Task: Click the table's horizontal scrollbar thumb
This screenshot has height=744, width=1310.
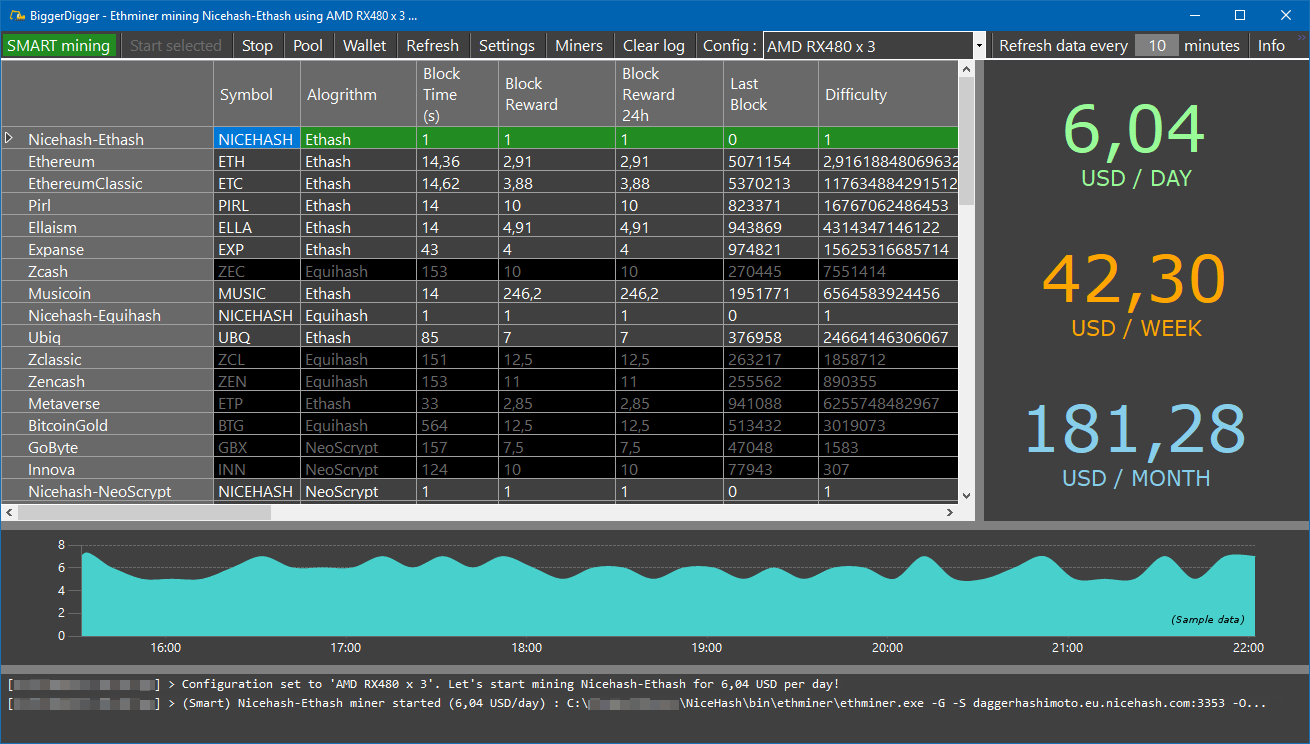Action: click(144, 512)
